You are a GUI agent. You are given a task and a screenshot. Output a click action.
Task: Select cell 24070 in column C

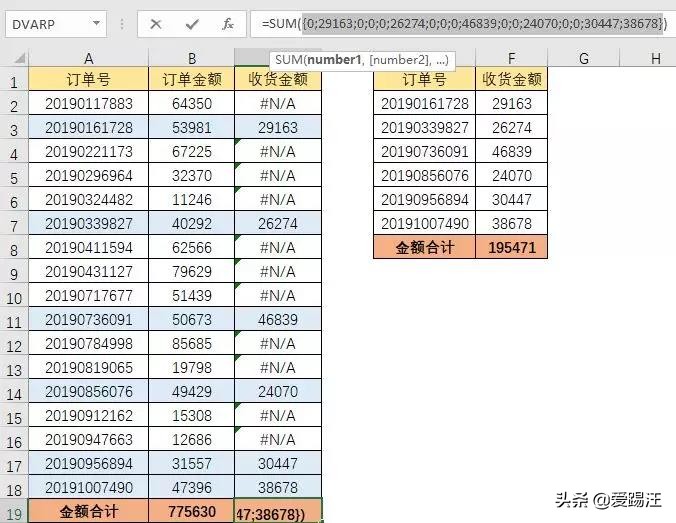(x=278, y=391)
